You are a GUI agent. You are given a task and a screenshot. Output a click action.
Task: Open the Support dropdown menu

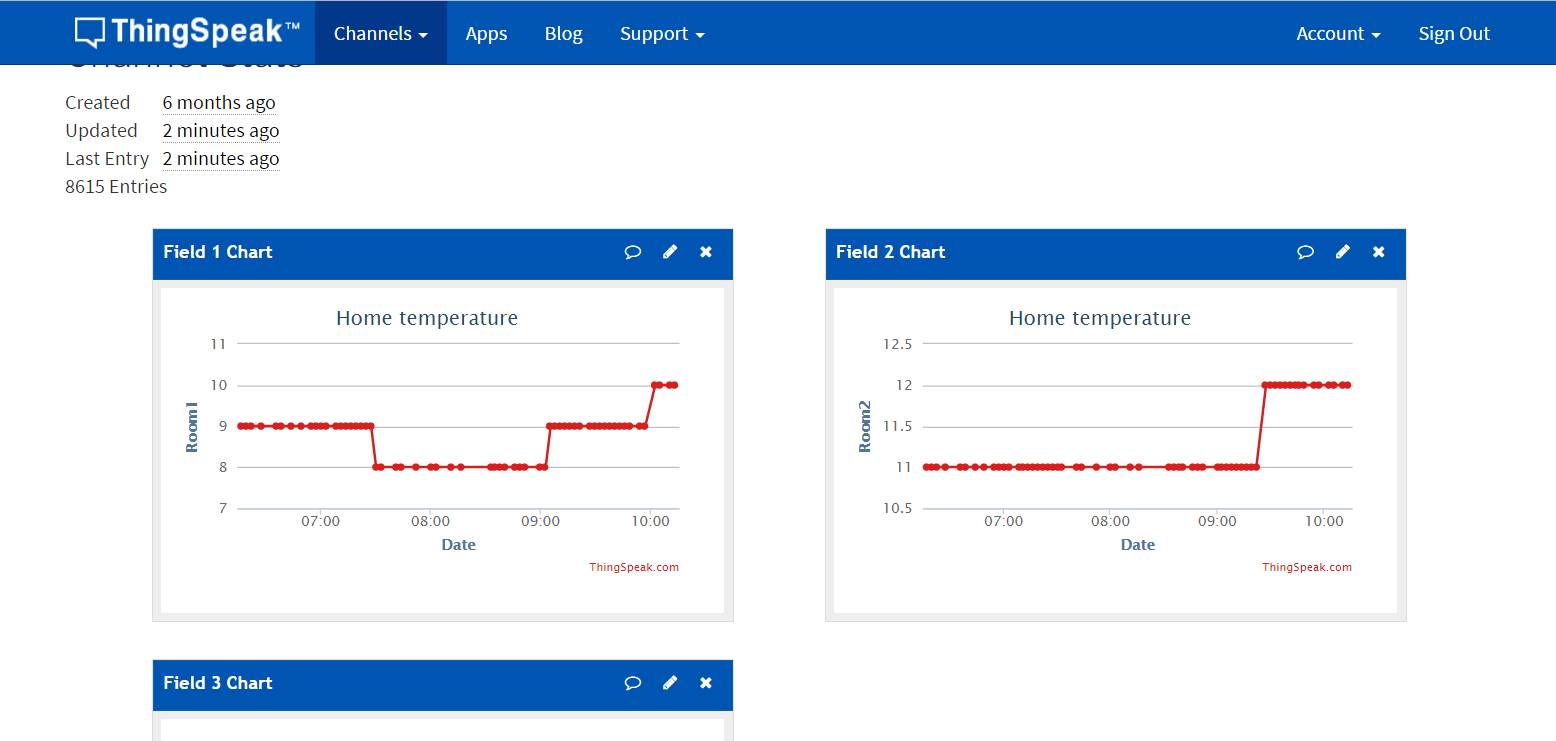661,34
